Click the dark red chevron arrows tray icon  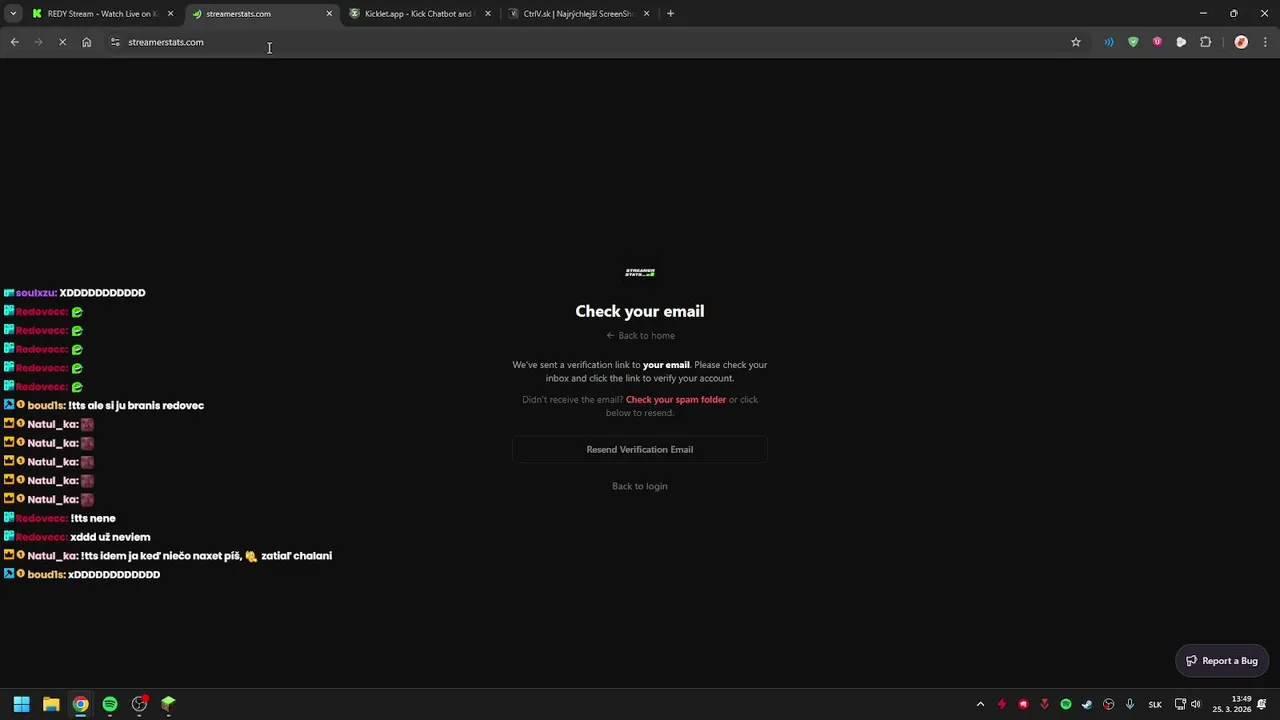pos(1044,704)
